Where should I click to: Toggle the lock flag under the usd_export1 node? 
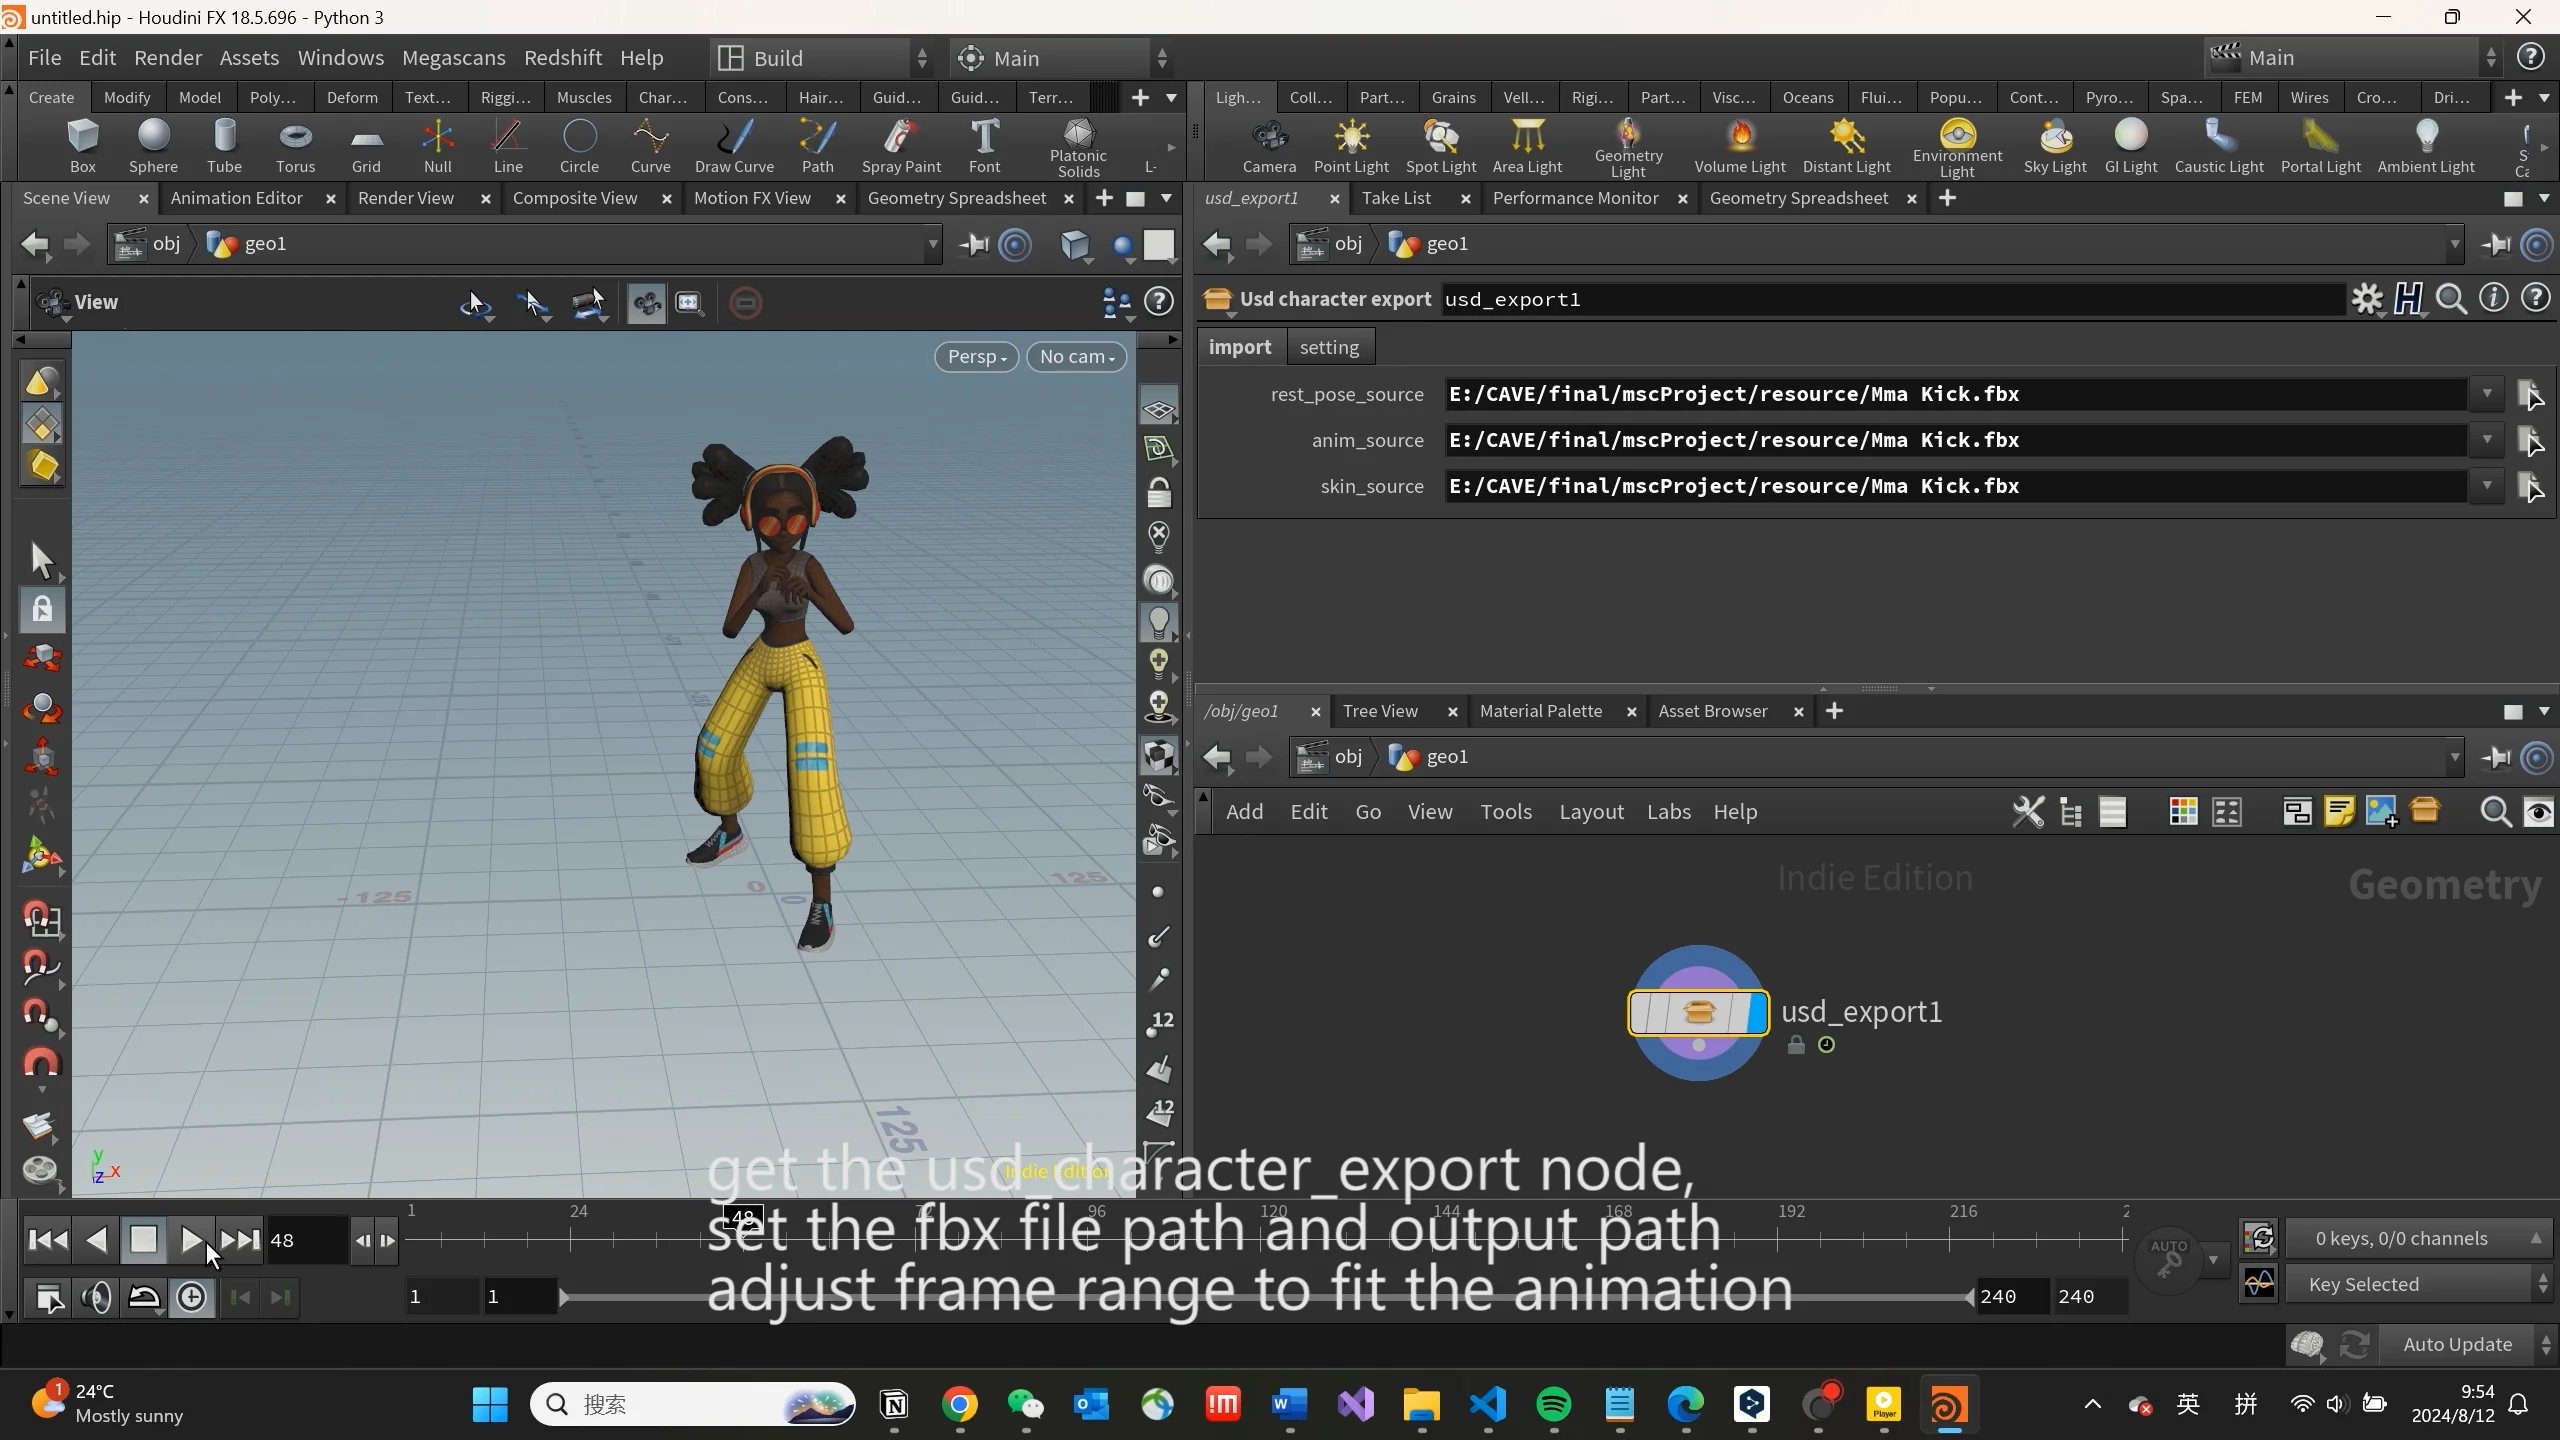1795,1044
